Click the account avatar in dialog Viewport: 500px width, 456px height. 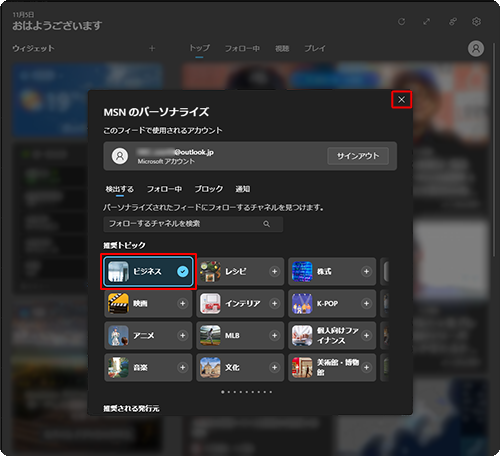tap(120, 156)
